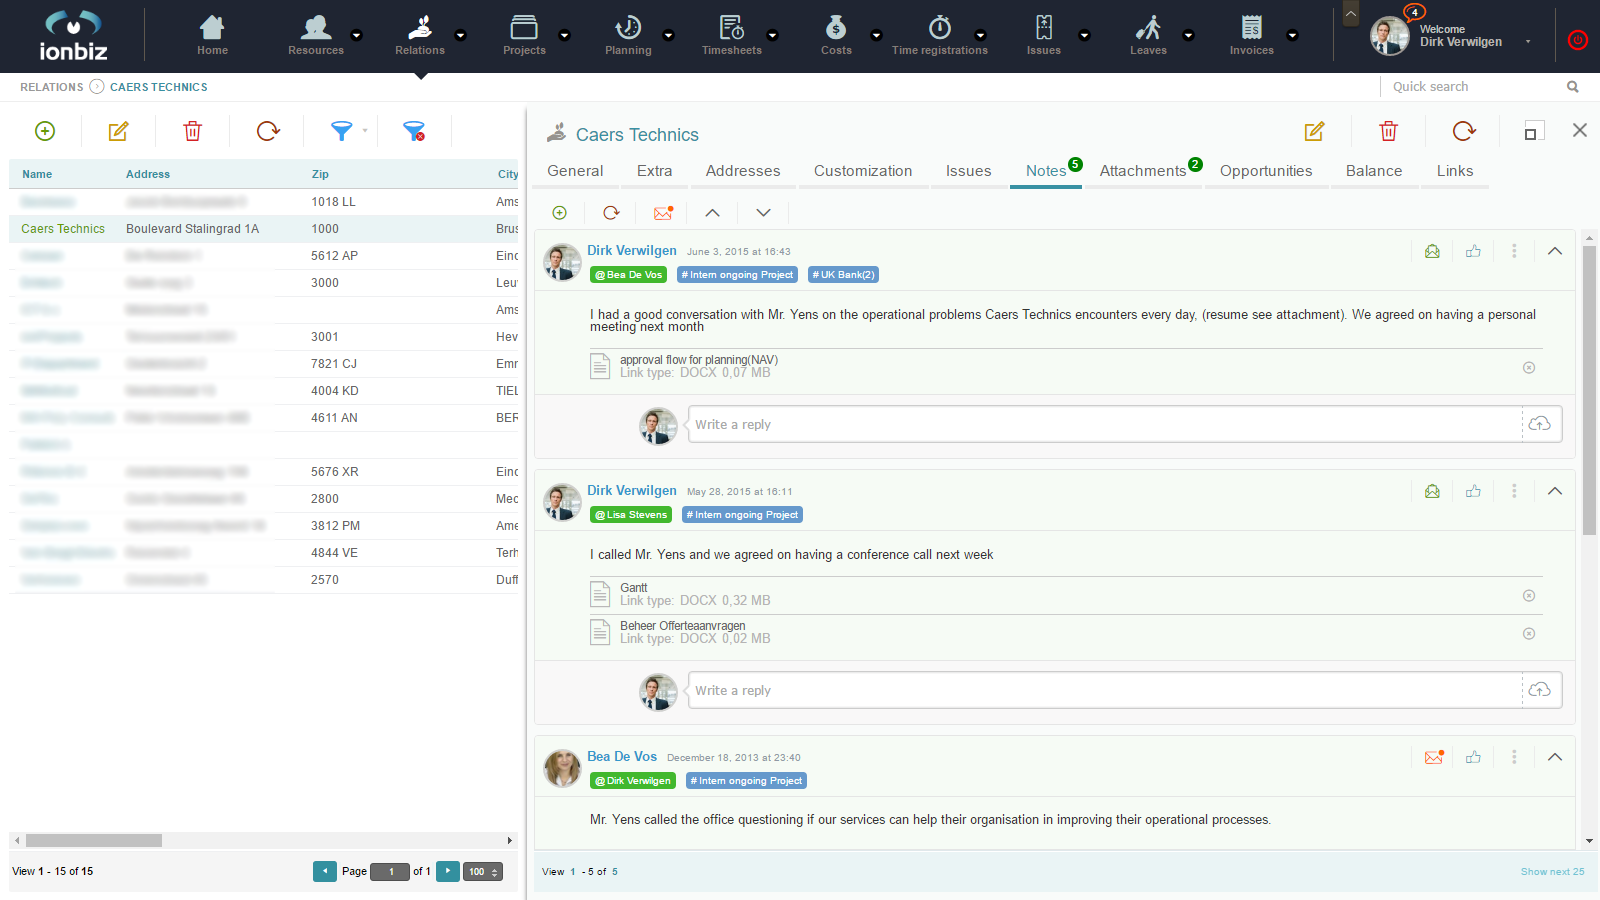This screenshot has height=900, width=1600.
Task: Expand the Relations dropdown arrow
Action: click(460, 35)
